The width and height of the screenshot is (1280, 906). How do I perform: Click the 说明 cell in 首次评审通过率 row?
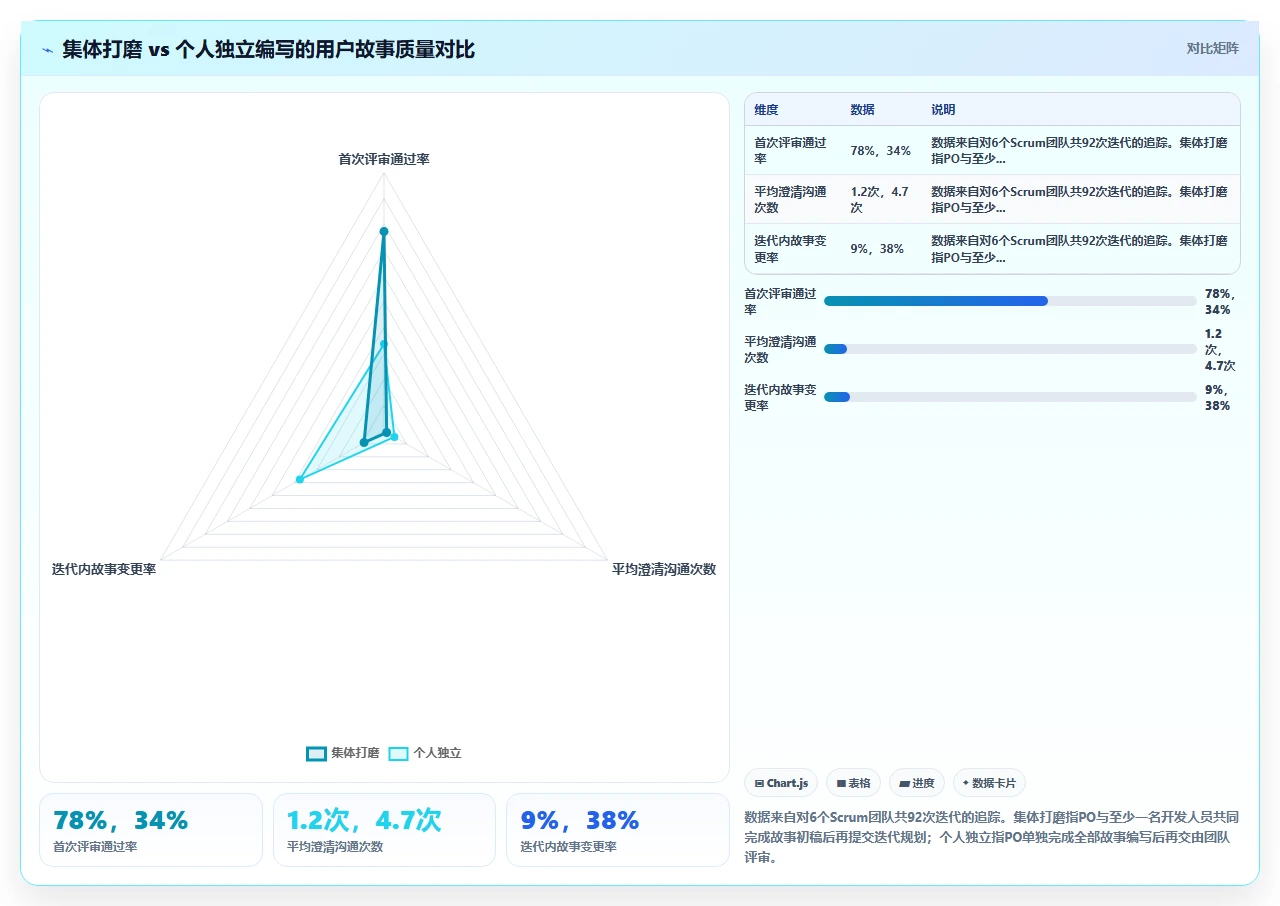pos(1080,151)
